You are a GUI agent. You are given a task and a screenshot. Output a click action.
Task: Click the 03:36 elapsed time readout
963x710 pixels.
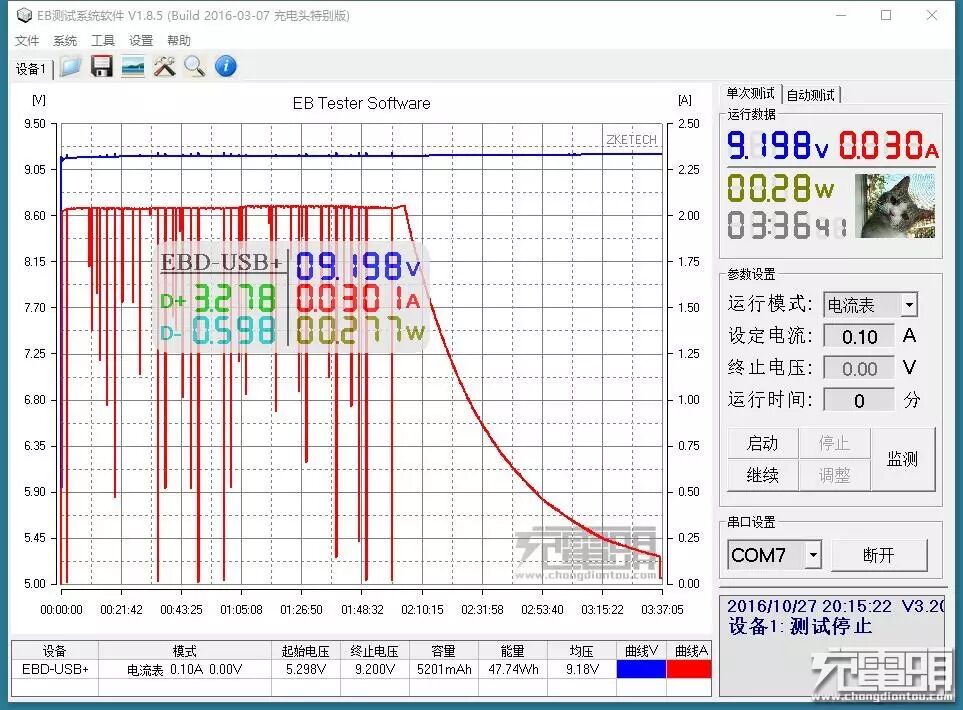coord(787,225)
